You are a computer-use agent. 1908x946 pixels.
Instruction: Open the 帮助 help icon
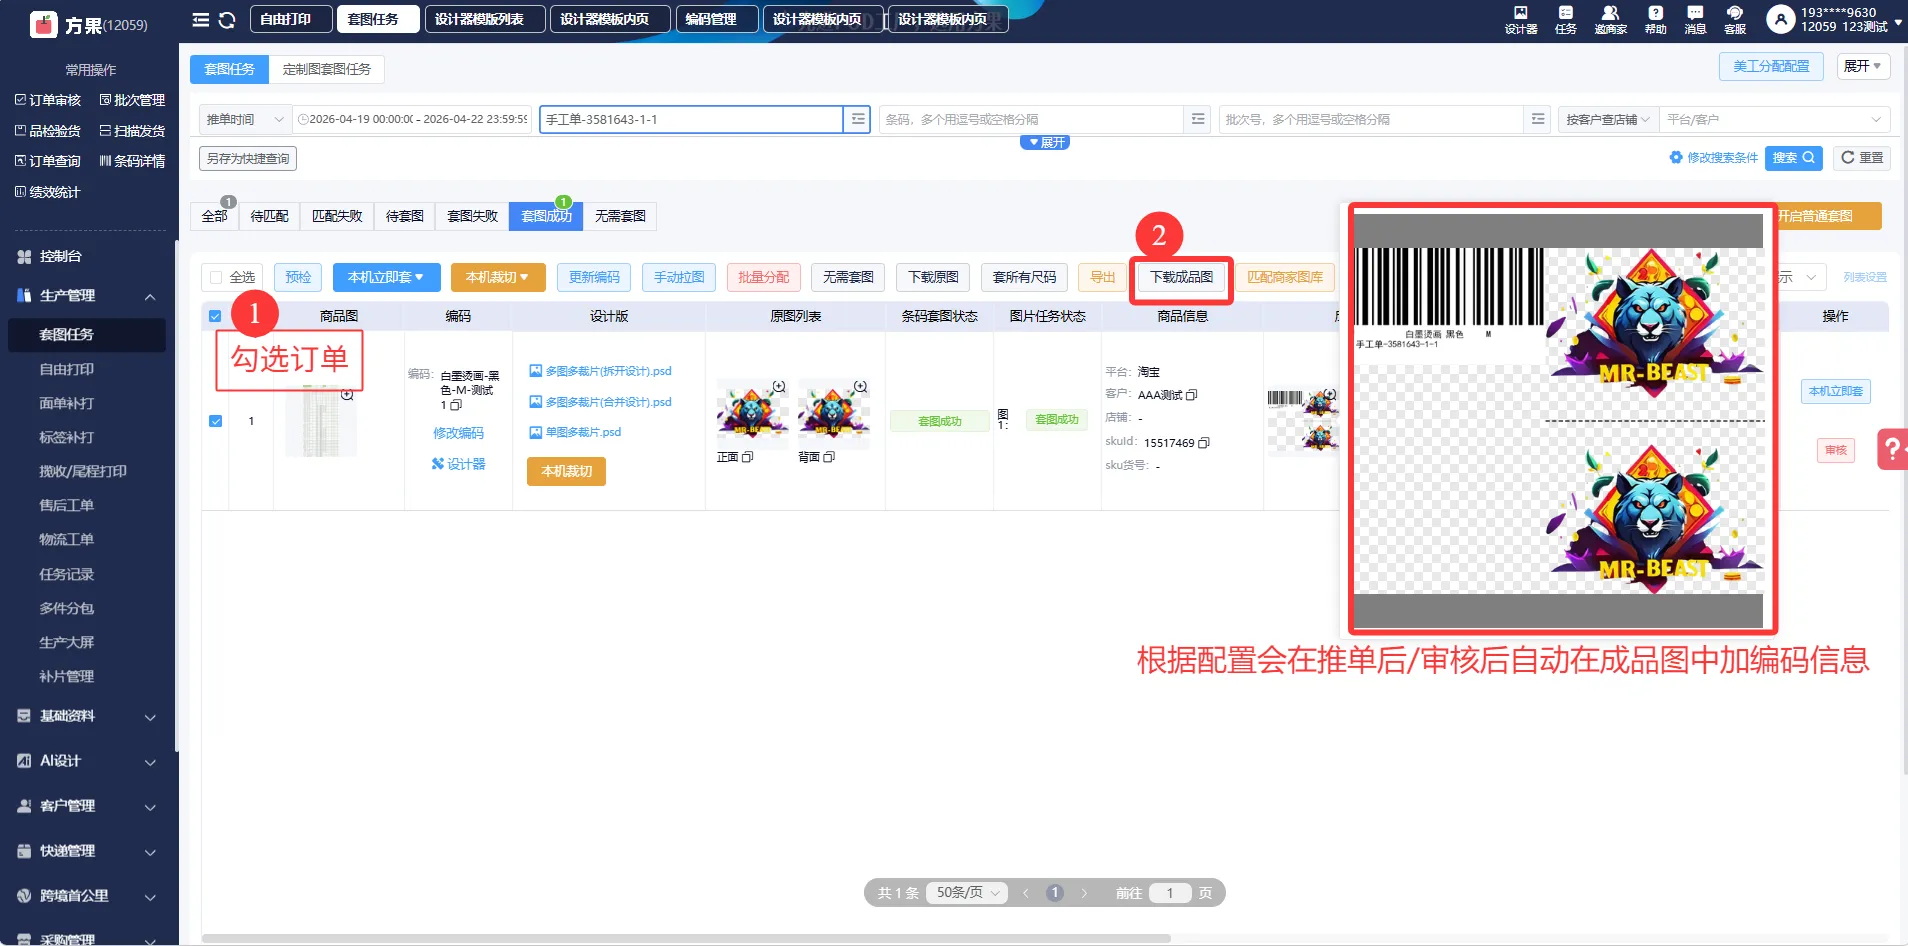tap(1656, 19)
